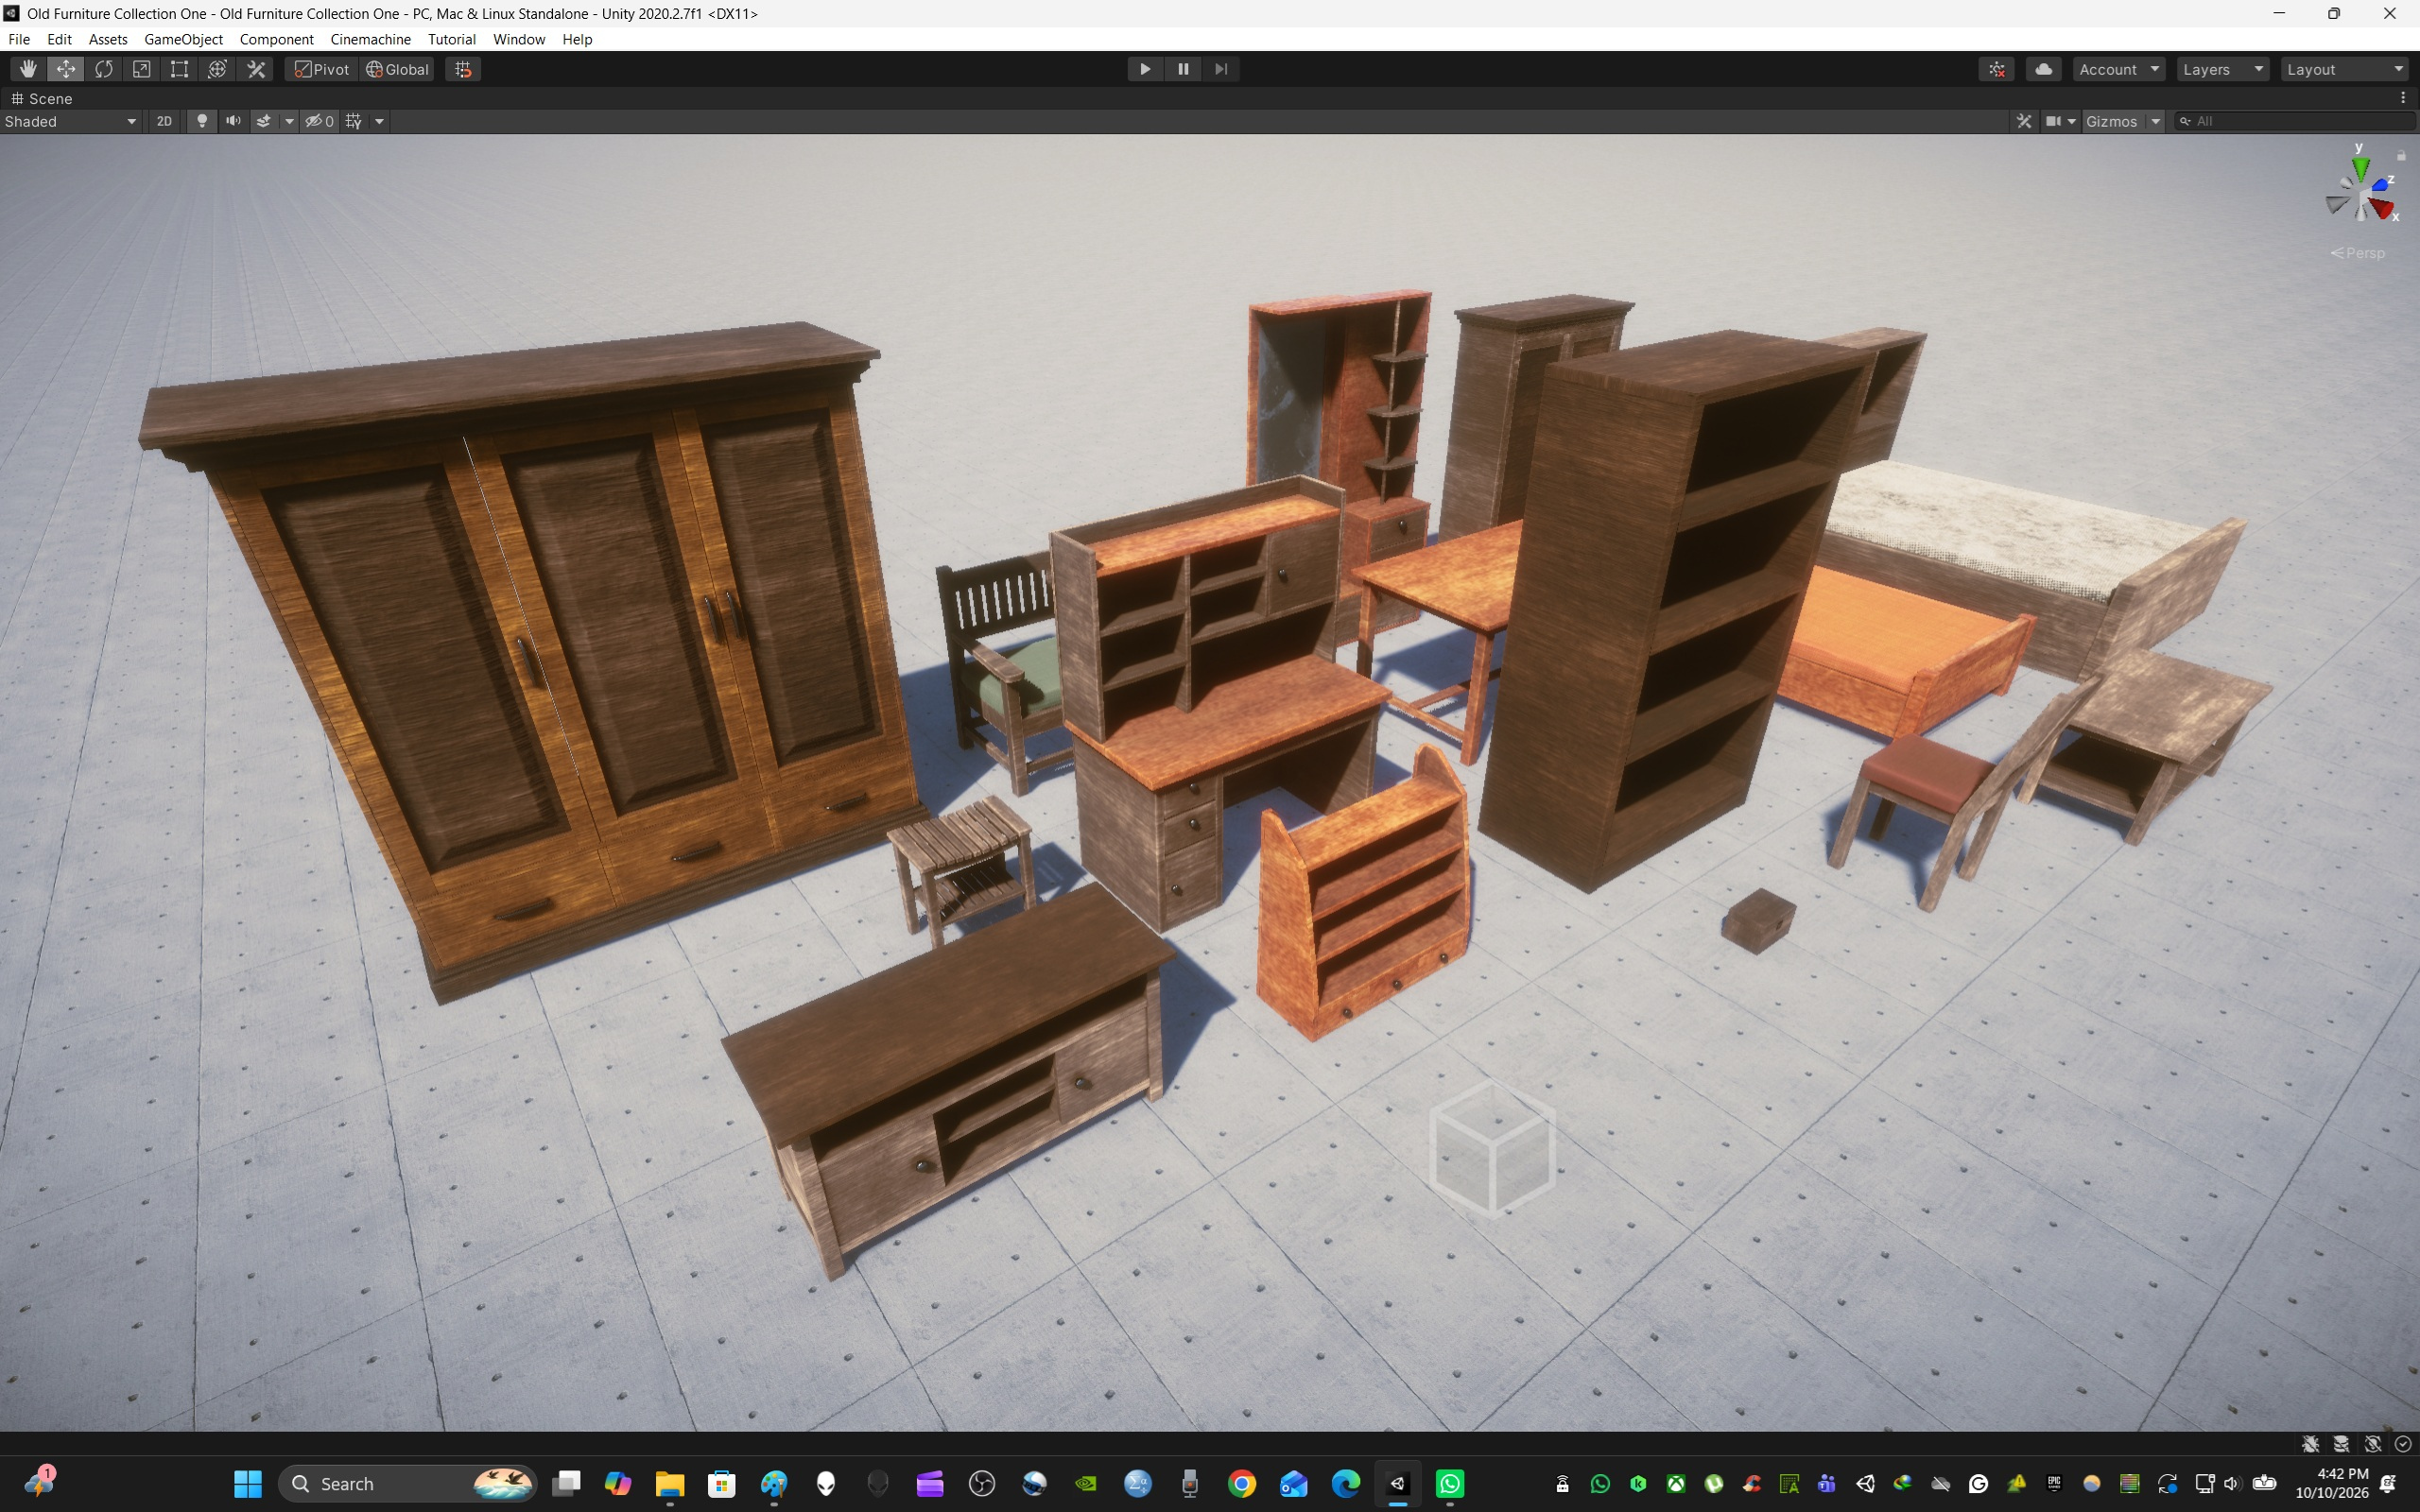Toggle grid snapping icon in toolbar
The width and height of the screenshot is (2420, 1512).
click(463, 69)
